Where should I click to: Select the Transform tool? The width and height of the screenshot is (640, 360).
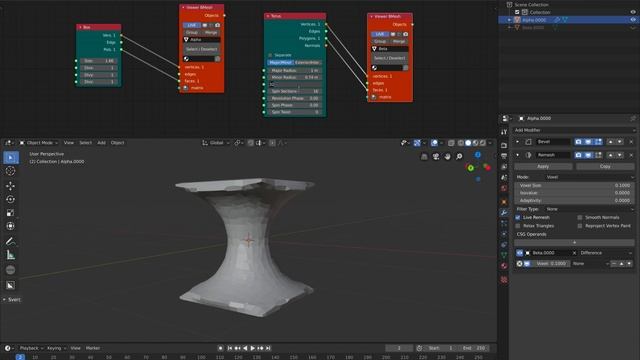click(11, 226)
